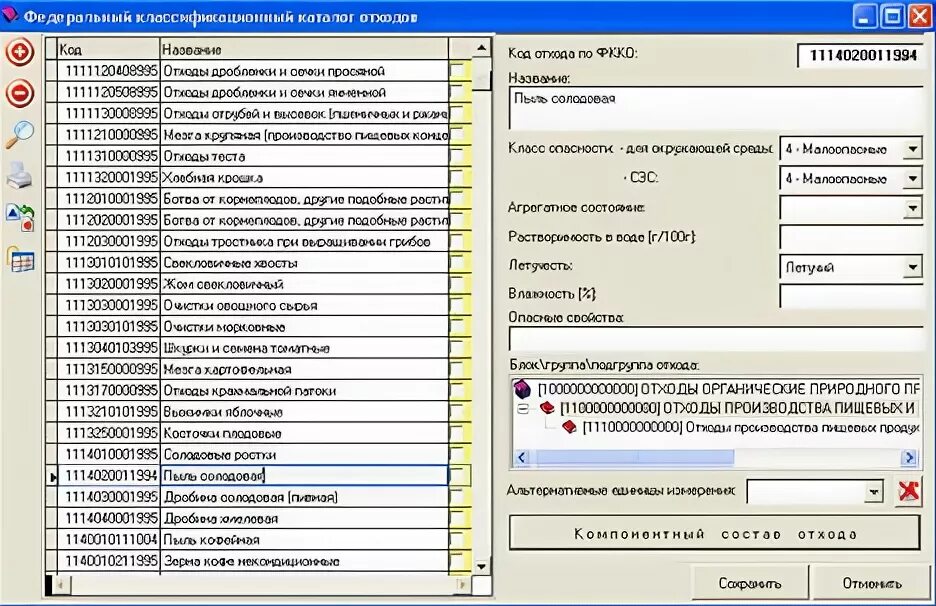Click the table horizontal scroll left arrow
Image resolution: width=936 pixels, height=606 pixels.
click(60, 585)
